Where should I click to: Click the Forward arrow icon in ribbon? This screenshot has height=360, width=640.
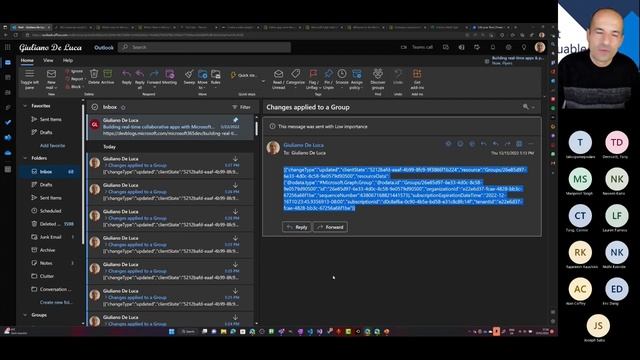(x=154, y=73)
